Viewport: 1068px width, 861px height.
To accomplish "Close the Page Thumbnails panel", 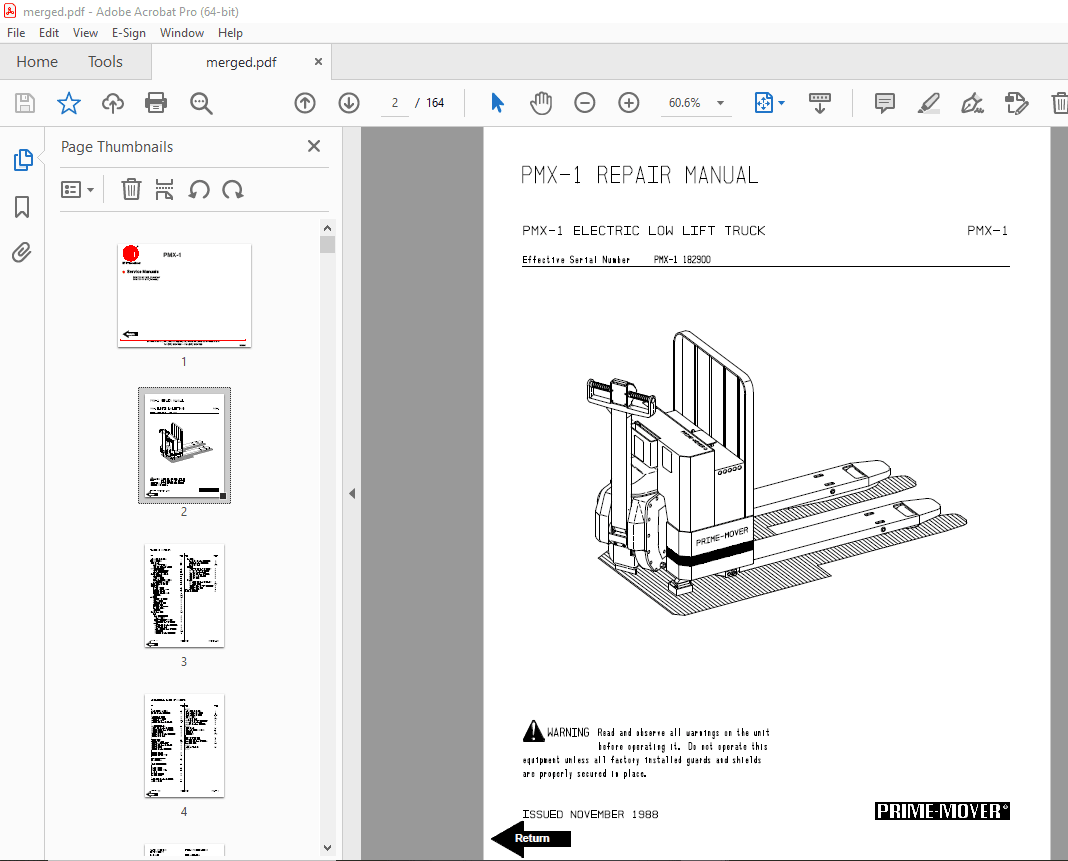I will [313, 146].
